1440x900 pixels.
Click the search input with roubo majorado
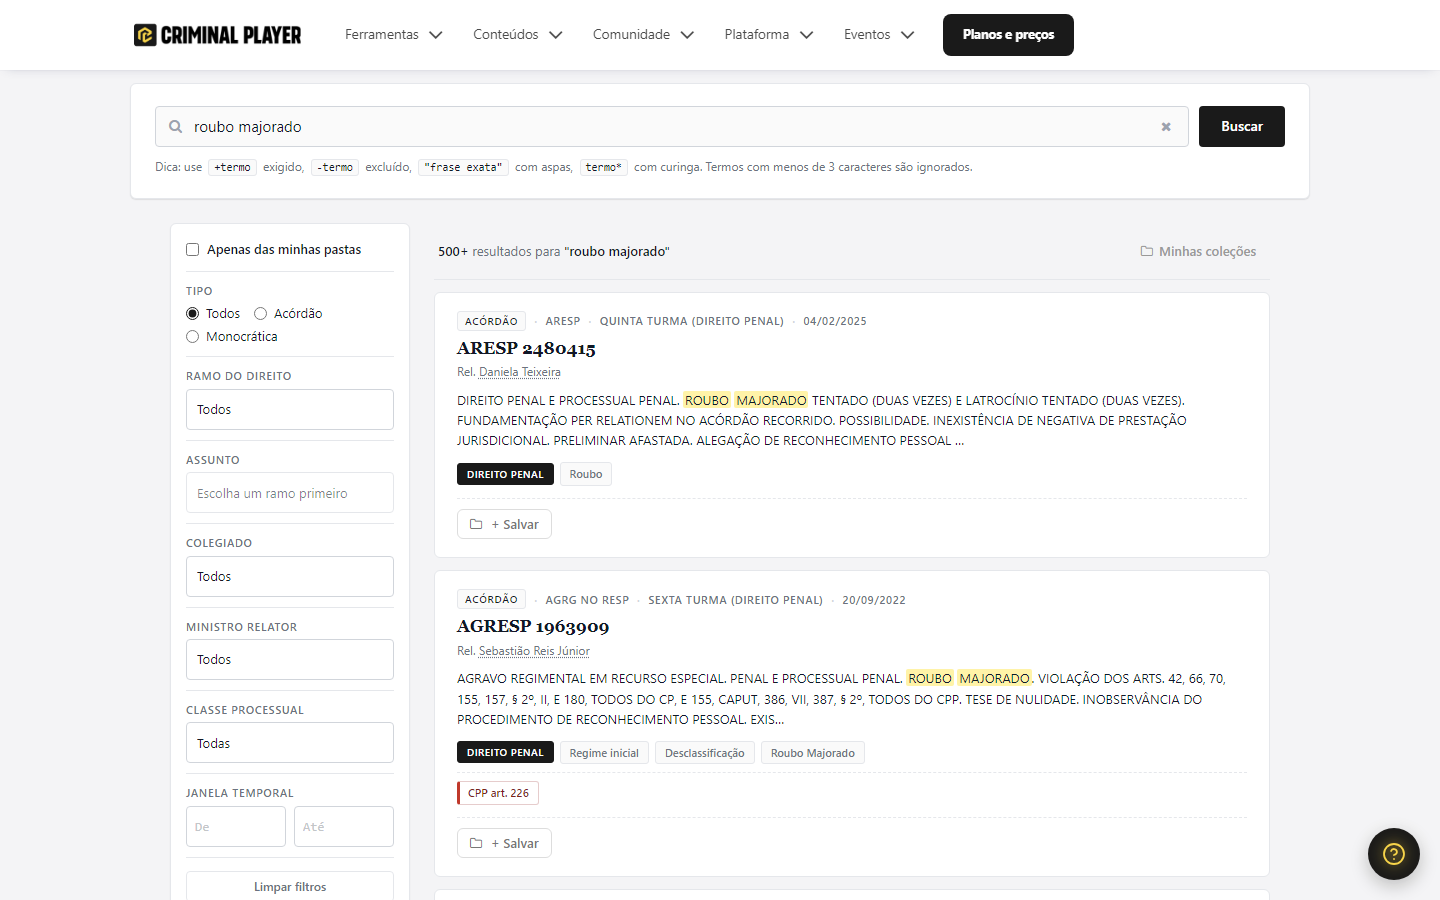(x=672, y=127)
